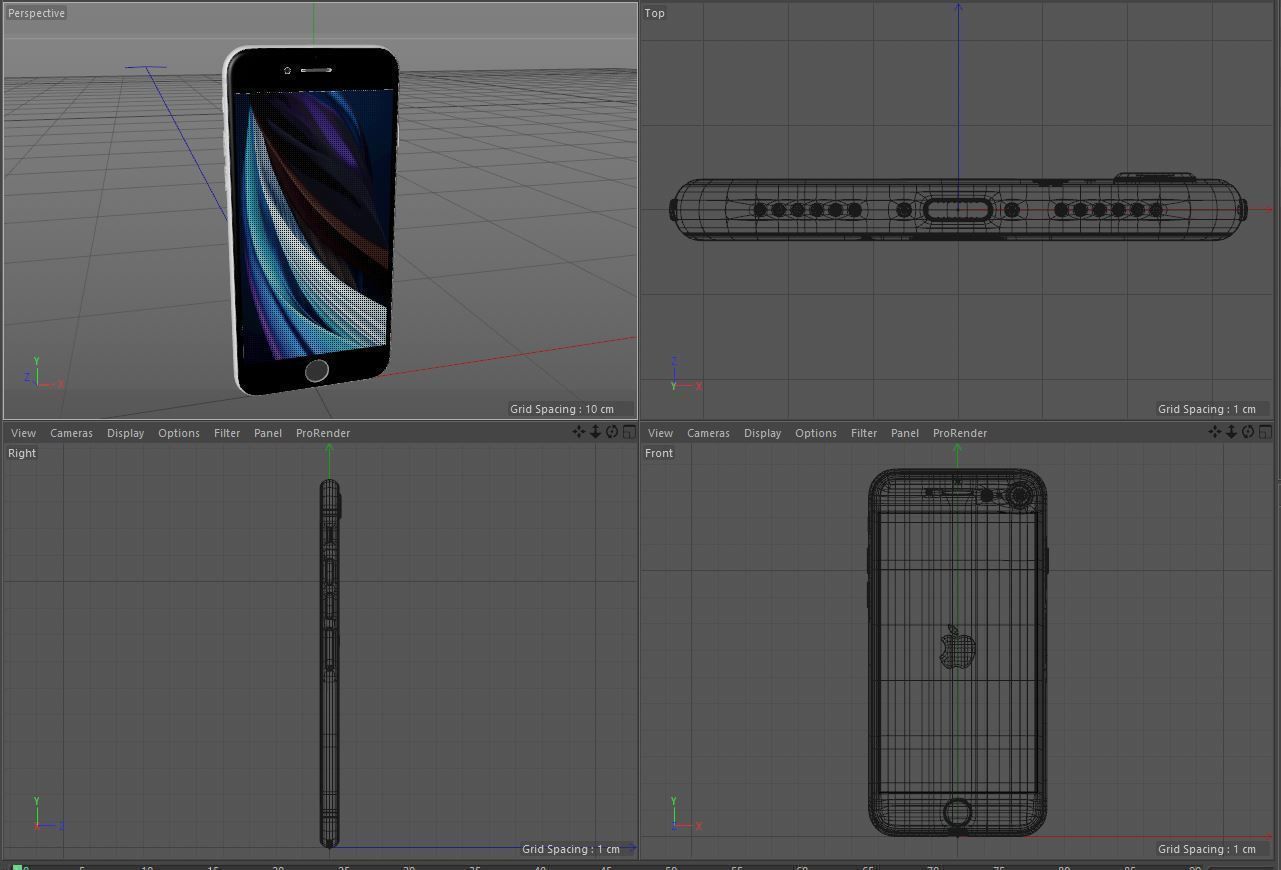
Task: Open the Options menu in Front viewport
Action: tap(816, 433)
